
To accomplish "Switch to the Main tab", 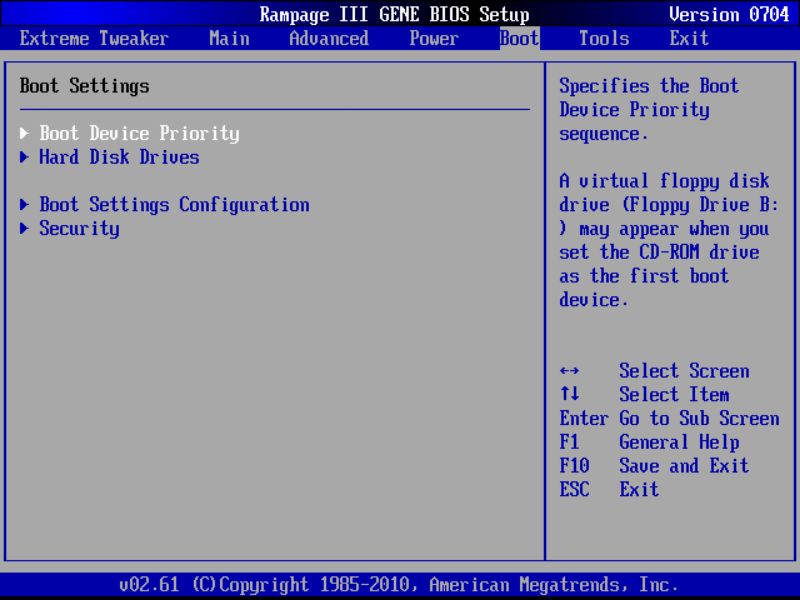I will coord(229,39).
